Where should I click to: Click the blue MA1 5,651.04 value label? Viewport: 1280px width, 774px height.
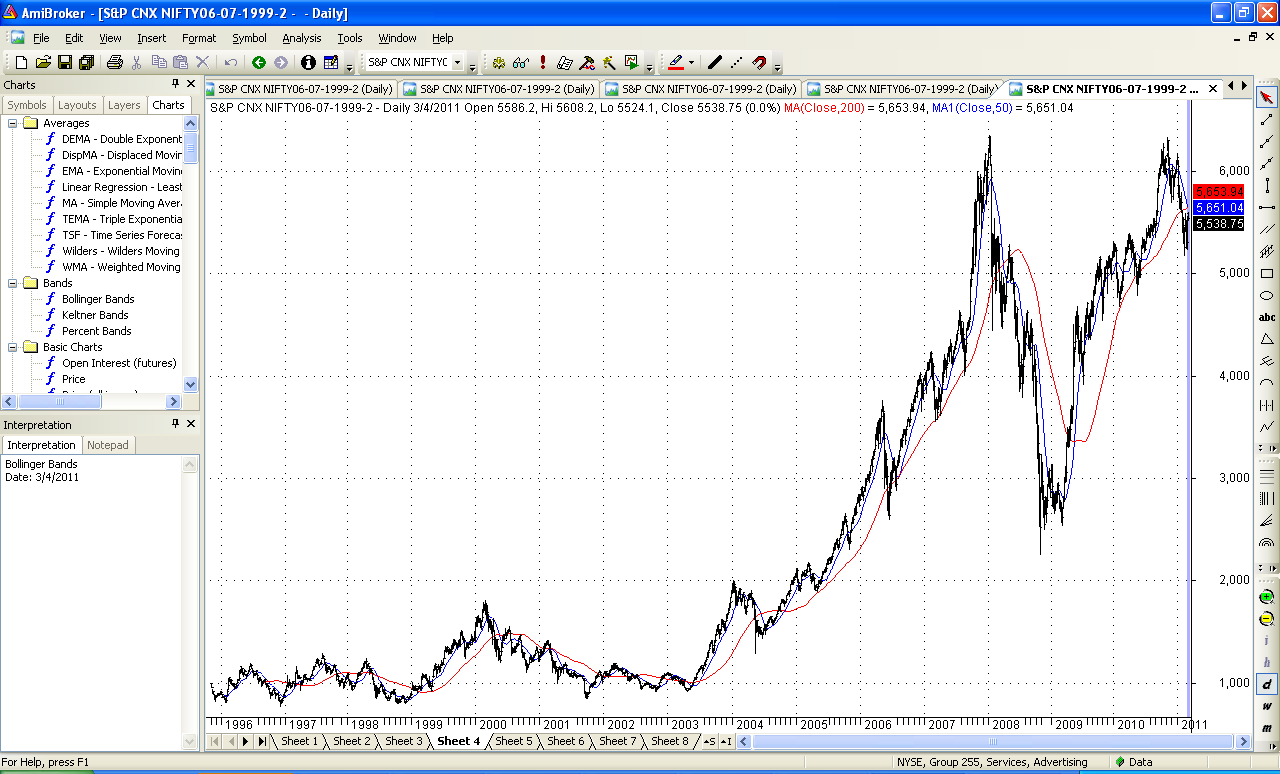click(1218, 207)
